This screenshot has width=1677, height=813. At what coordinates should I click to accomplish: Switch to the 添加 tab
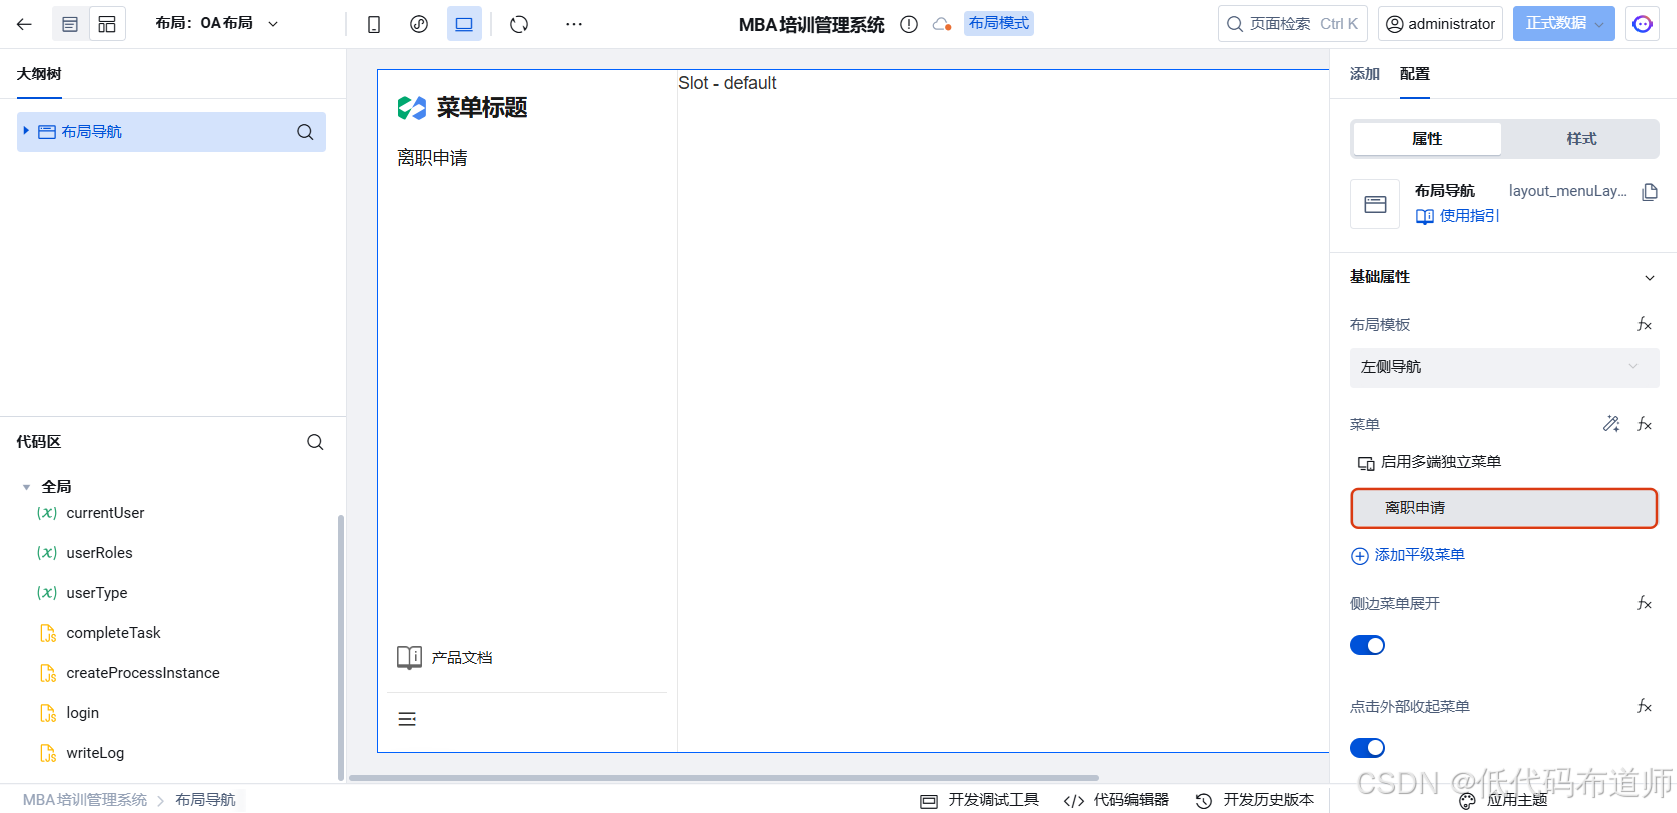(x=1364, y=74)
